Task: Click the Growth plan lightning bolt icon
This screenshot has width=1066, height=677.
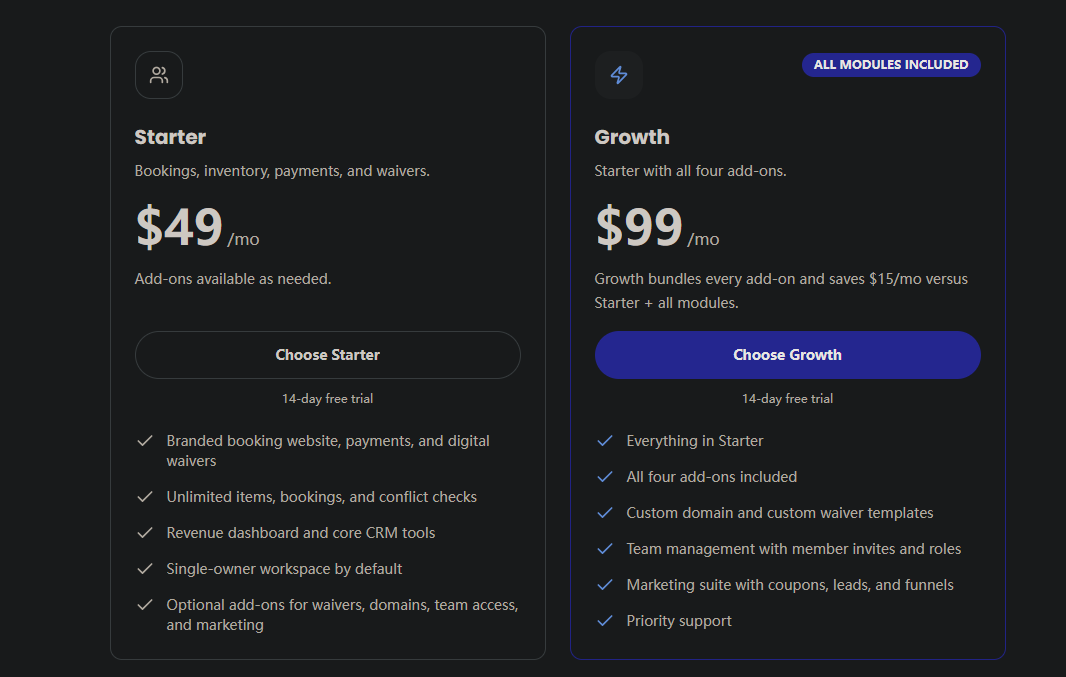Action: tap(619, 75)
